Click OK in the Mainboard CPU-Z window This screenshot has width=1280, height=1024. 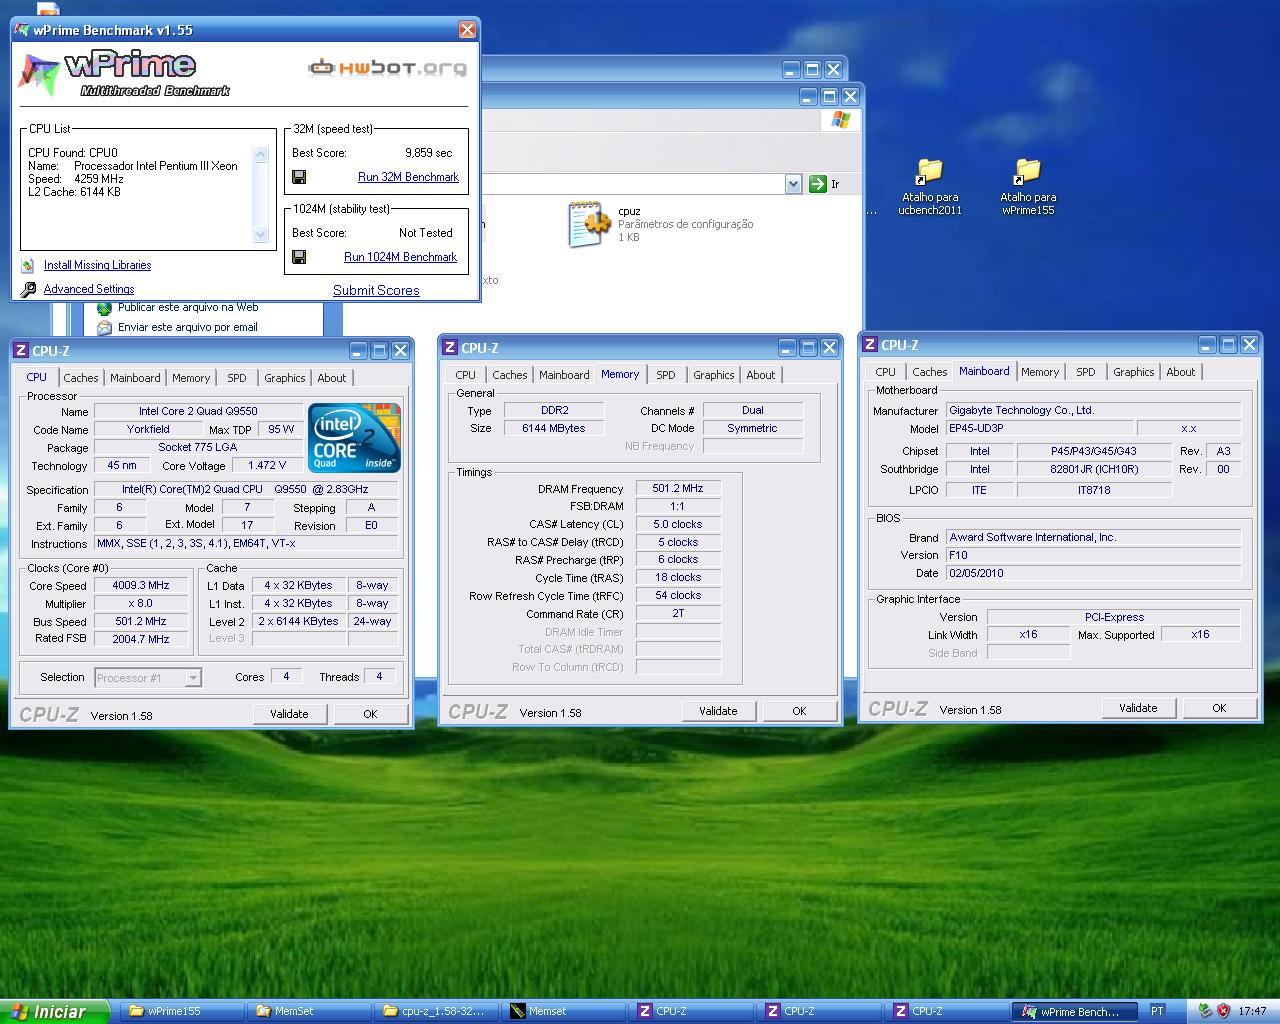coord(1219,708)
